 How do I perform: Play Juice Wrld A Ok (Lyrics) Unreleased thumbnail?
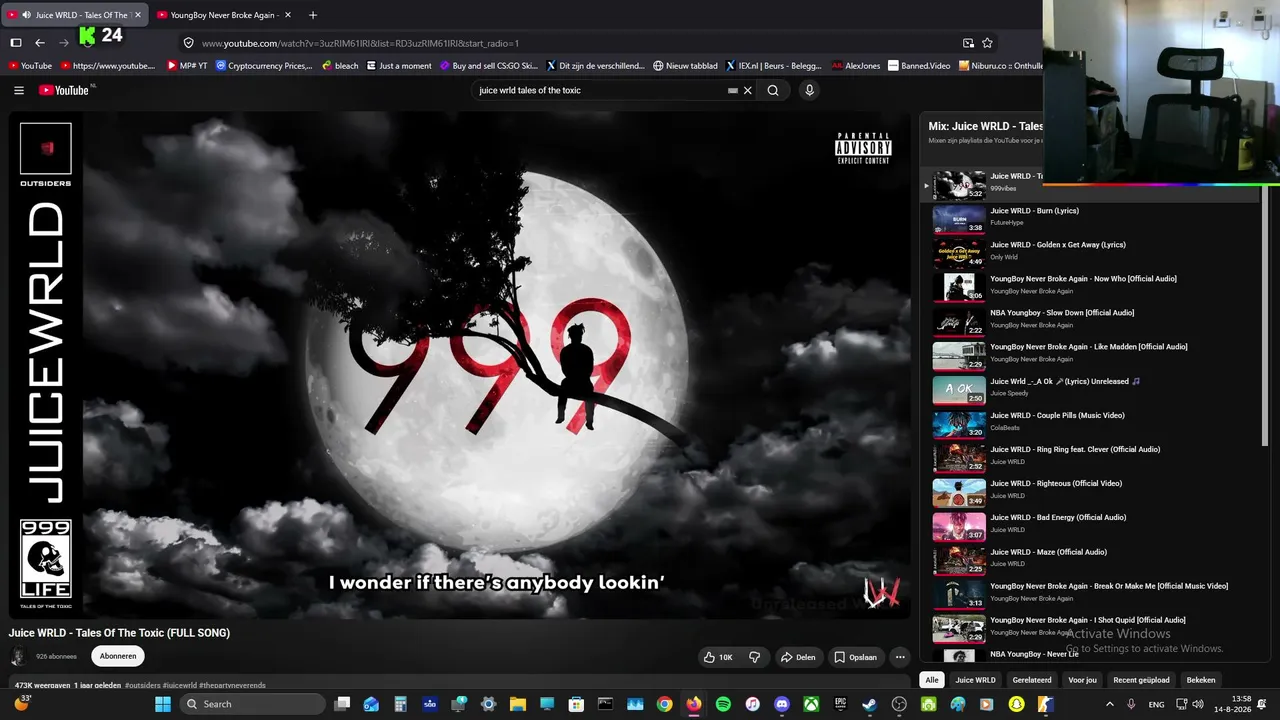tap(959, 389)
